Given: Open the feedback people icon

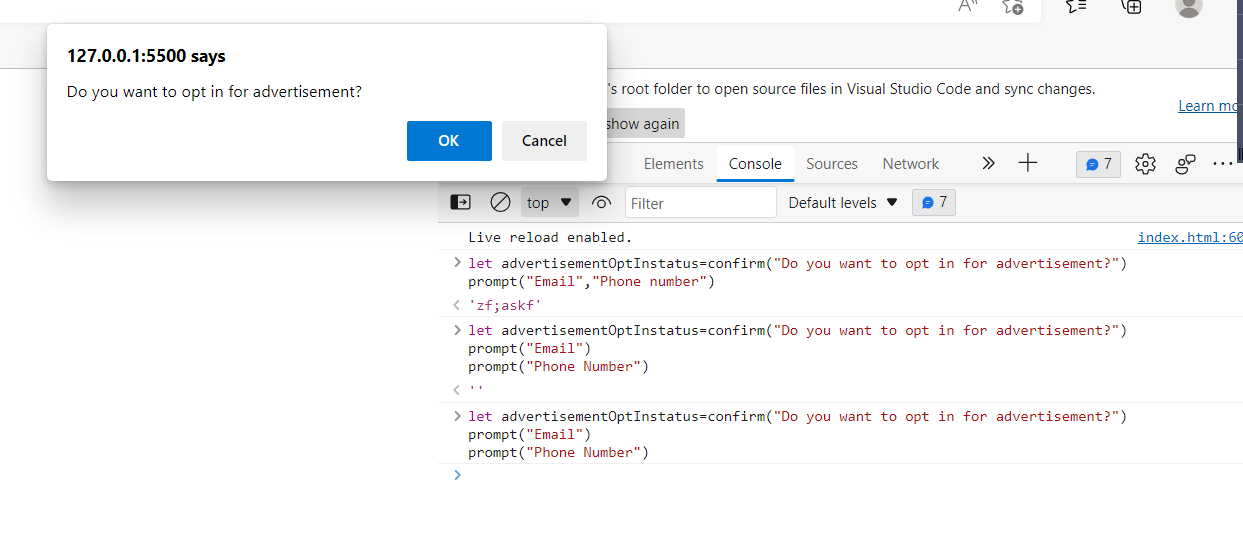Looking at the screenshot, I should pyautogui.click(x=1186, y=164).
